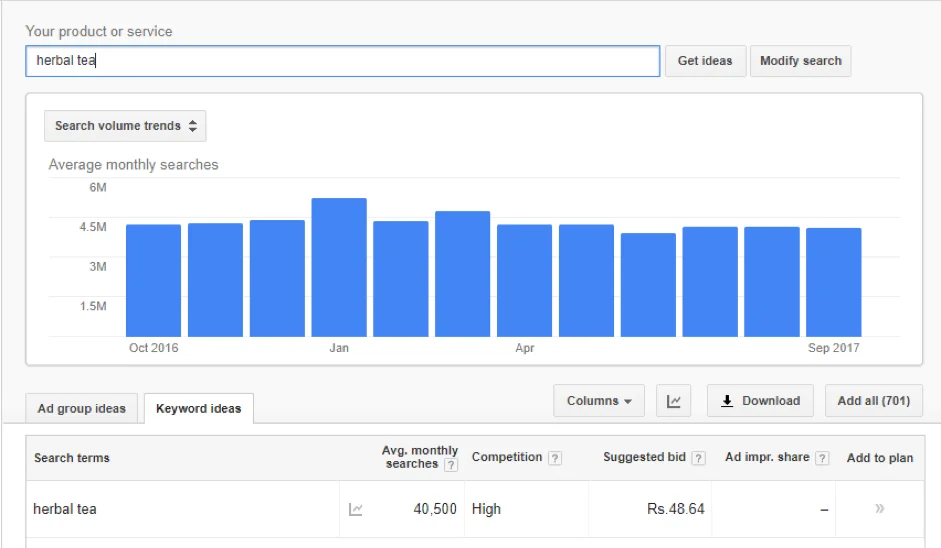Viewport: 941px width, 548px height.
Task: Toggle the chart view icon button
Action: pyautogui.click(x=674, y=401)
